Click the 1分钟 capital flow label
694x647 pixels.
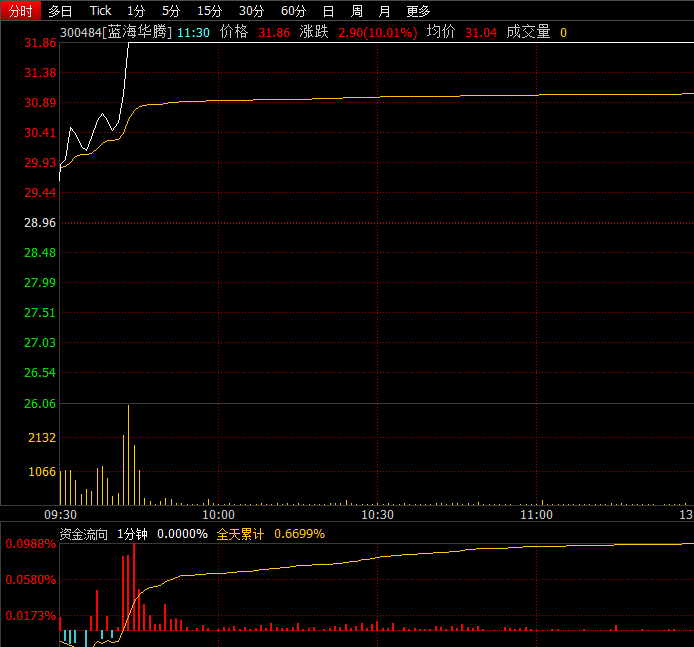pos(132,534)
